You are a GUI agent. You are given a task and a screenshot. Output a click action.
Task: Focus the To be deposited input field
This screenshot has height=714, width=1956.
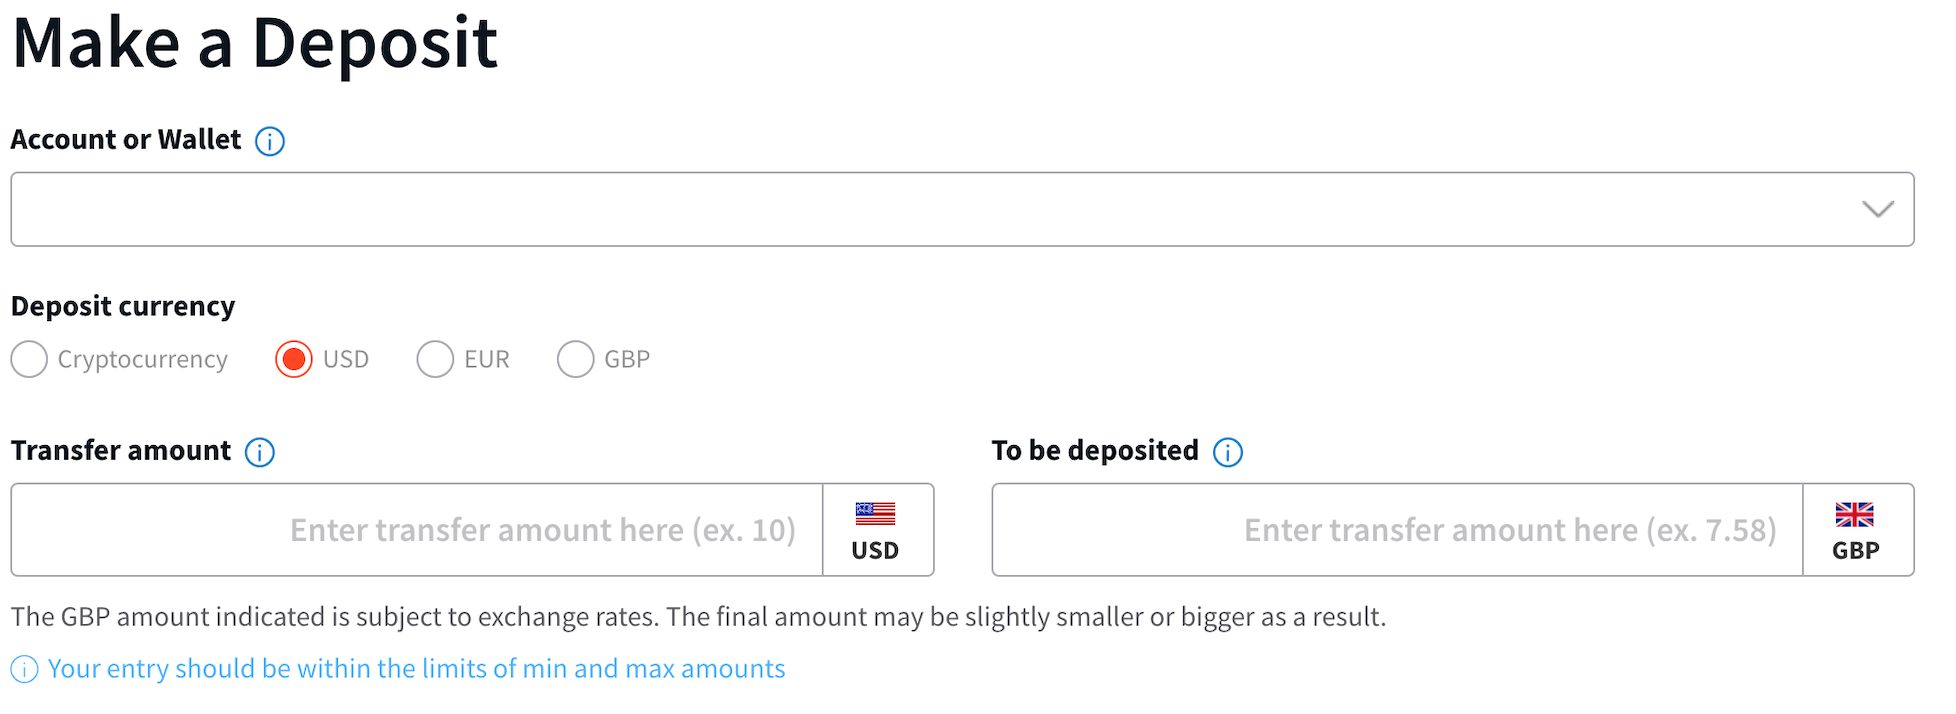(1397, 530)
